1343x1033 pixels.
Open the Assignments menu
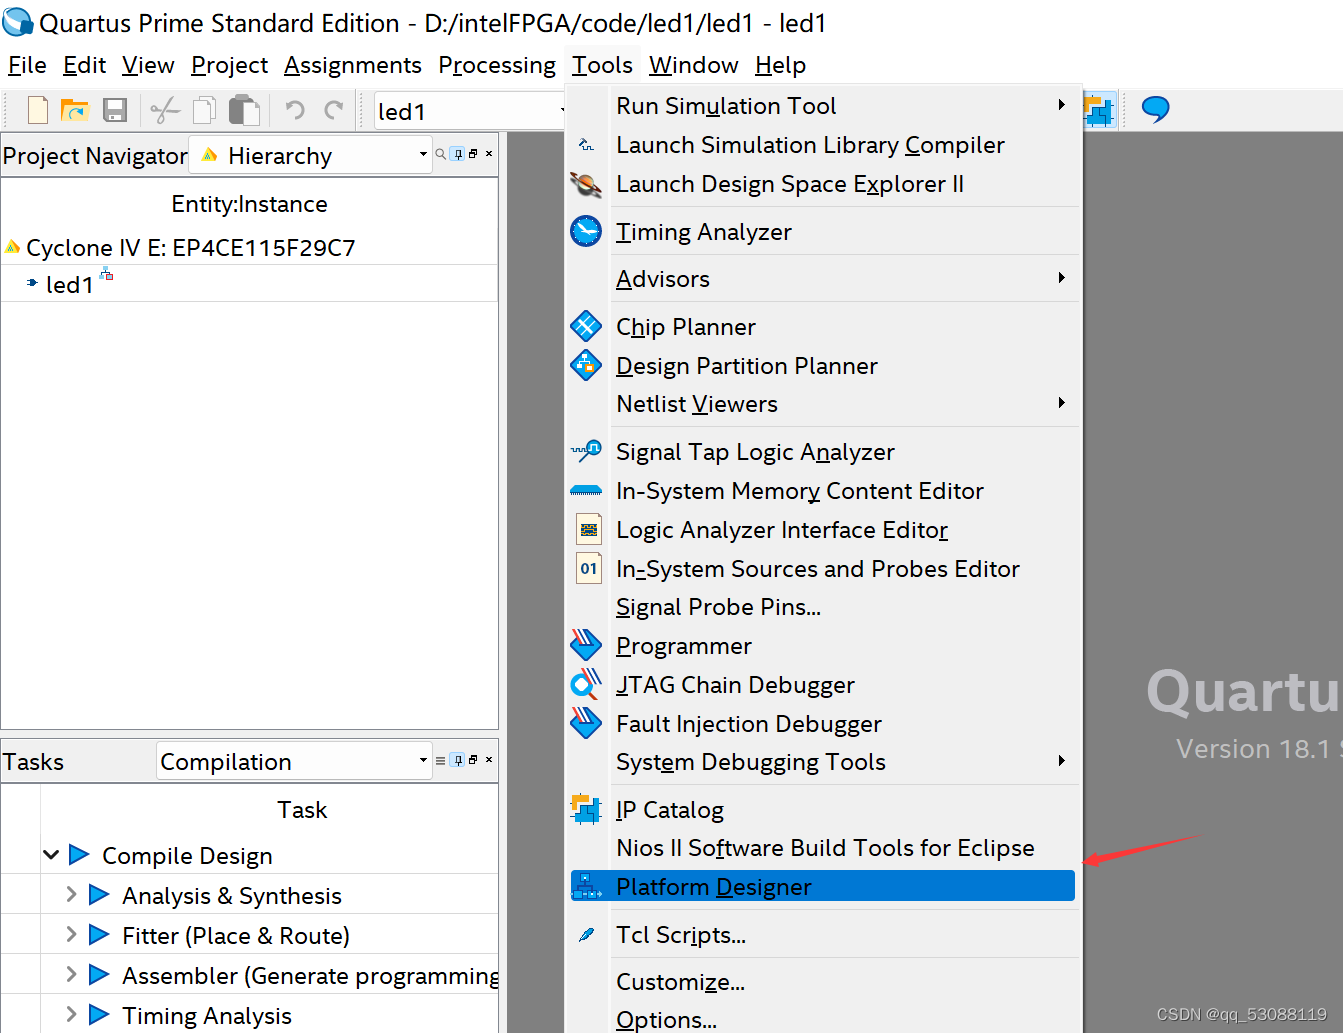(x=353, y=65)
